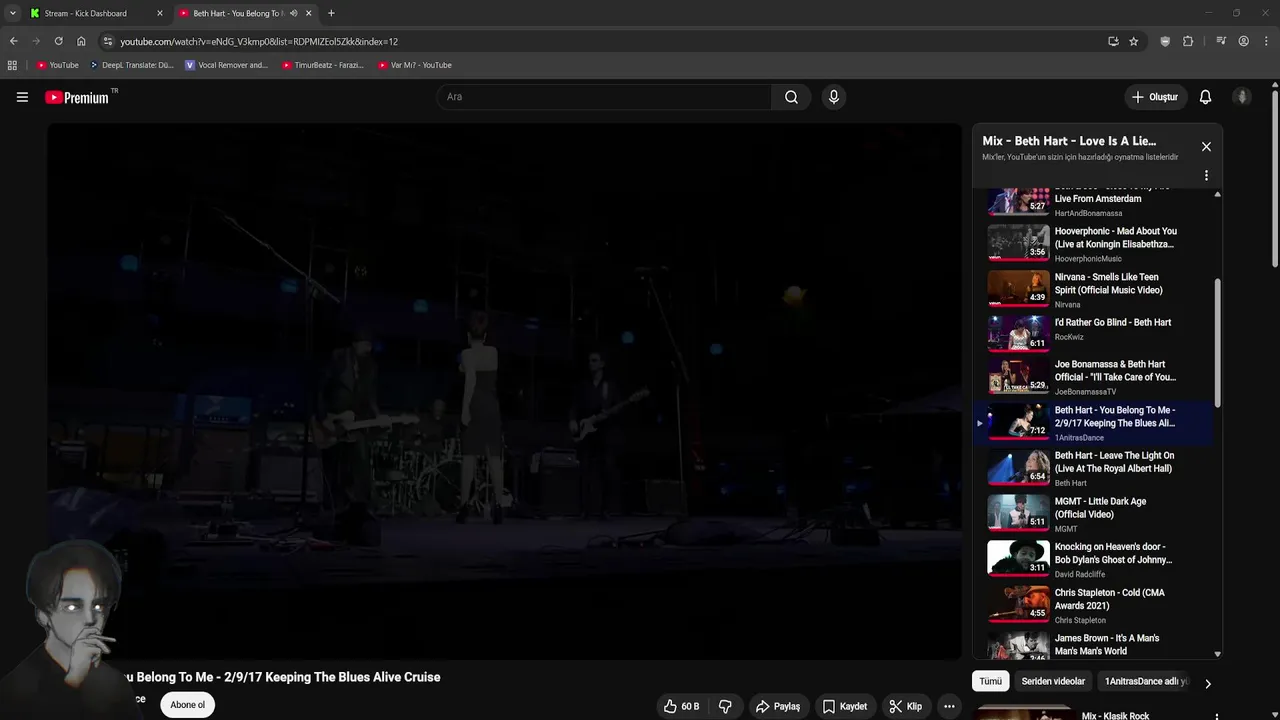
Task: Open browser extensions puzzle icon
Action: click(x=1188, y=41)
